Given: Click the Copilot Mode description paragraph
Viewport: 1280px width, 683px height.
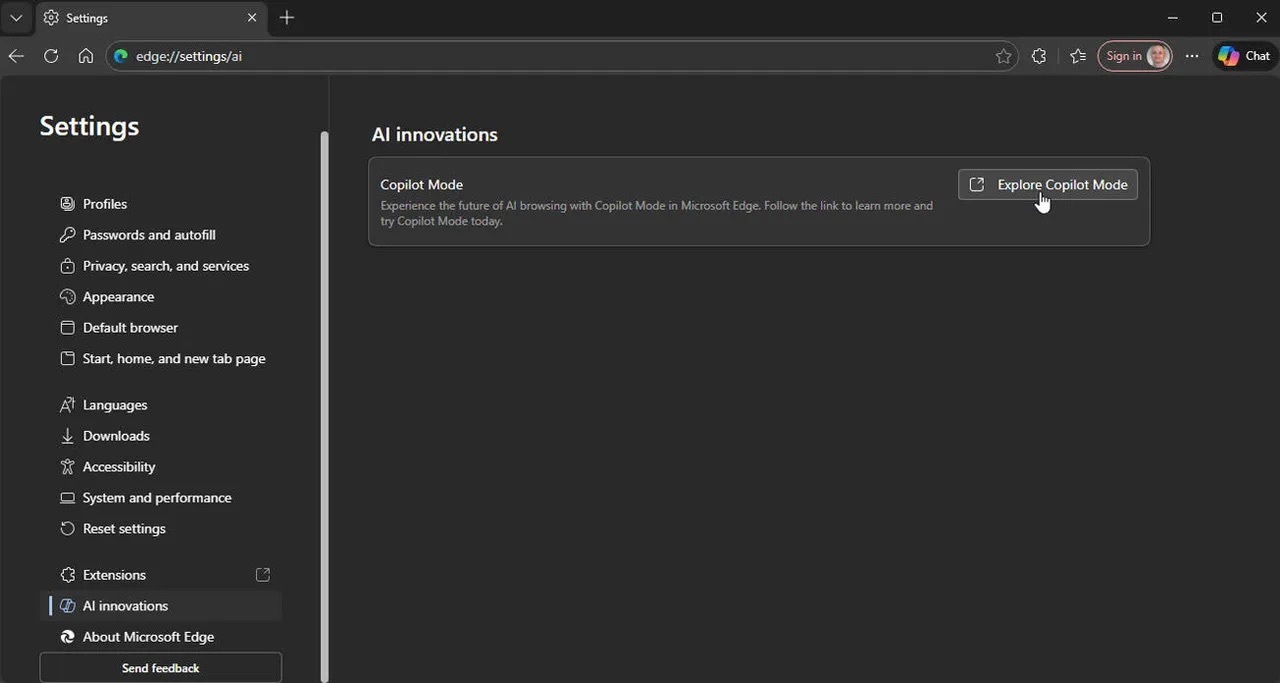Looking at the screenshot, I should click(x=657, y=213).
